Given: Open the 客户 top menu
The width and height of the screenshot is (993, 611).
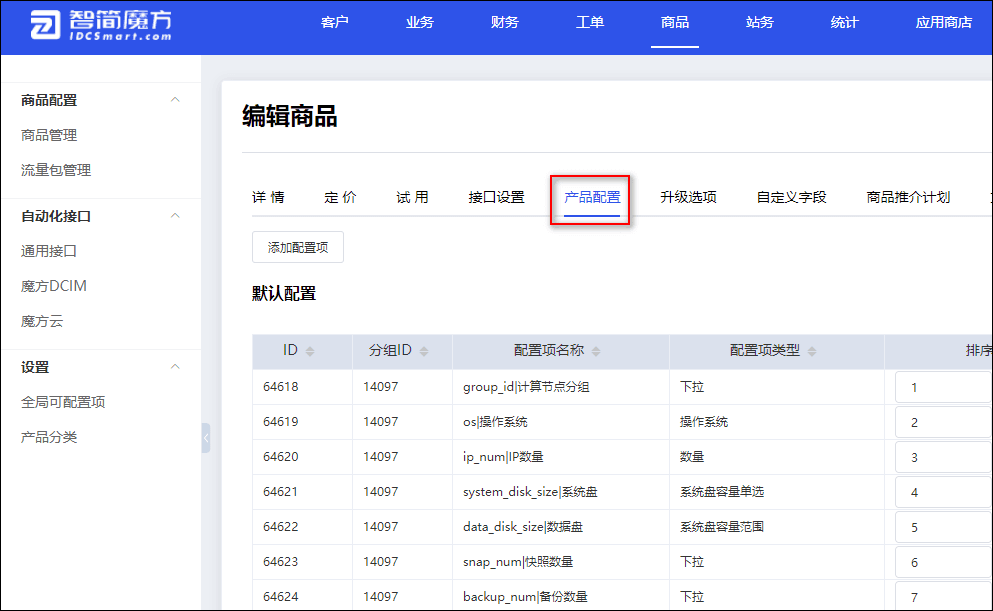Looking at the screenshot, I should pyautogui.click(x=334, y=23).
